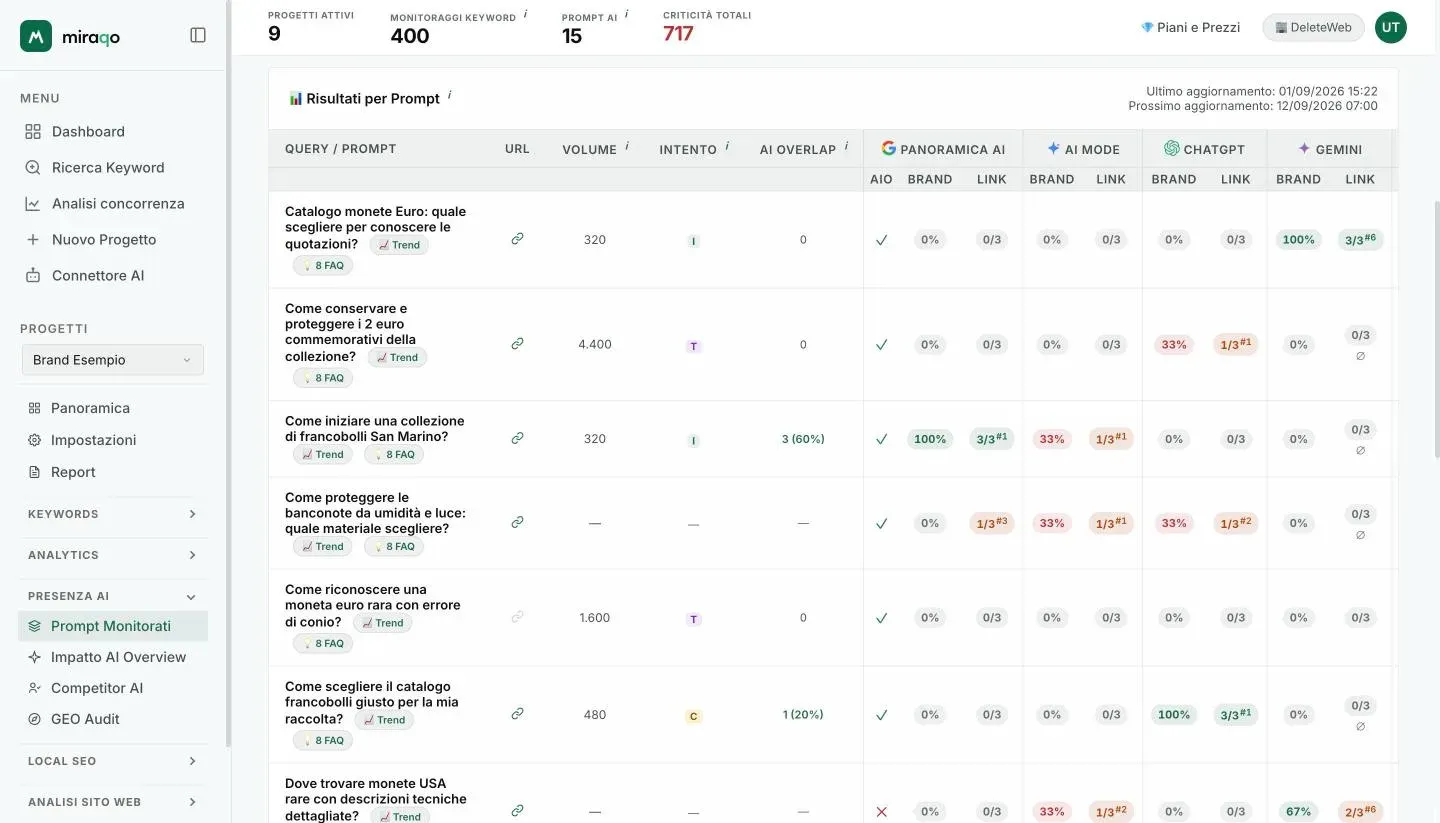This screenshot has width=1440, height=823.
Task: Open 8 FAQ for Catalogo monete Euro
Action: point(323,266)
